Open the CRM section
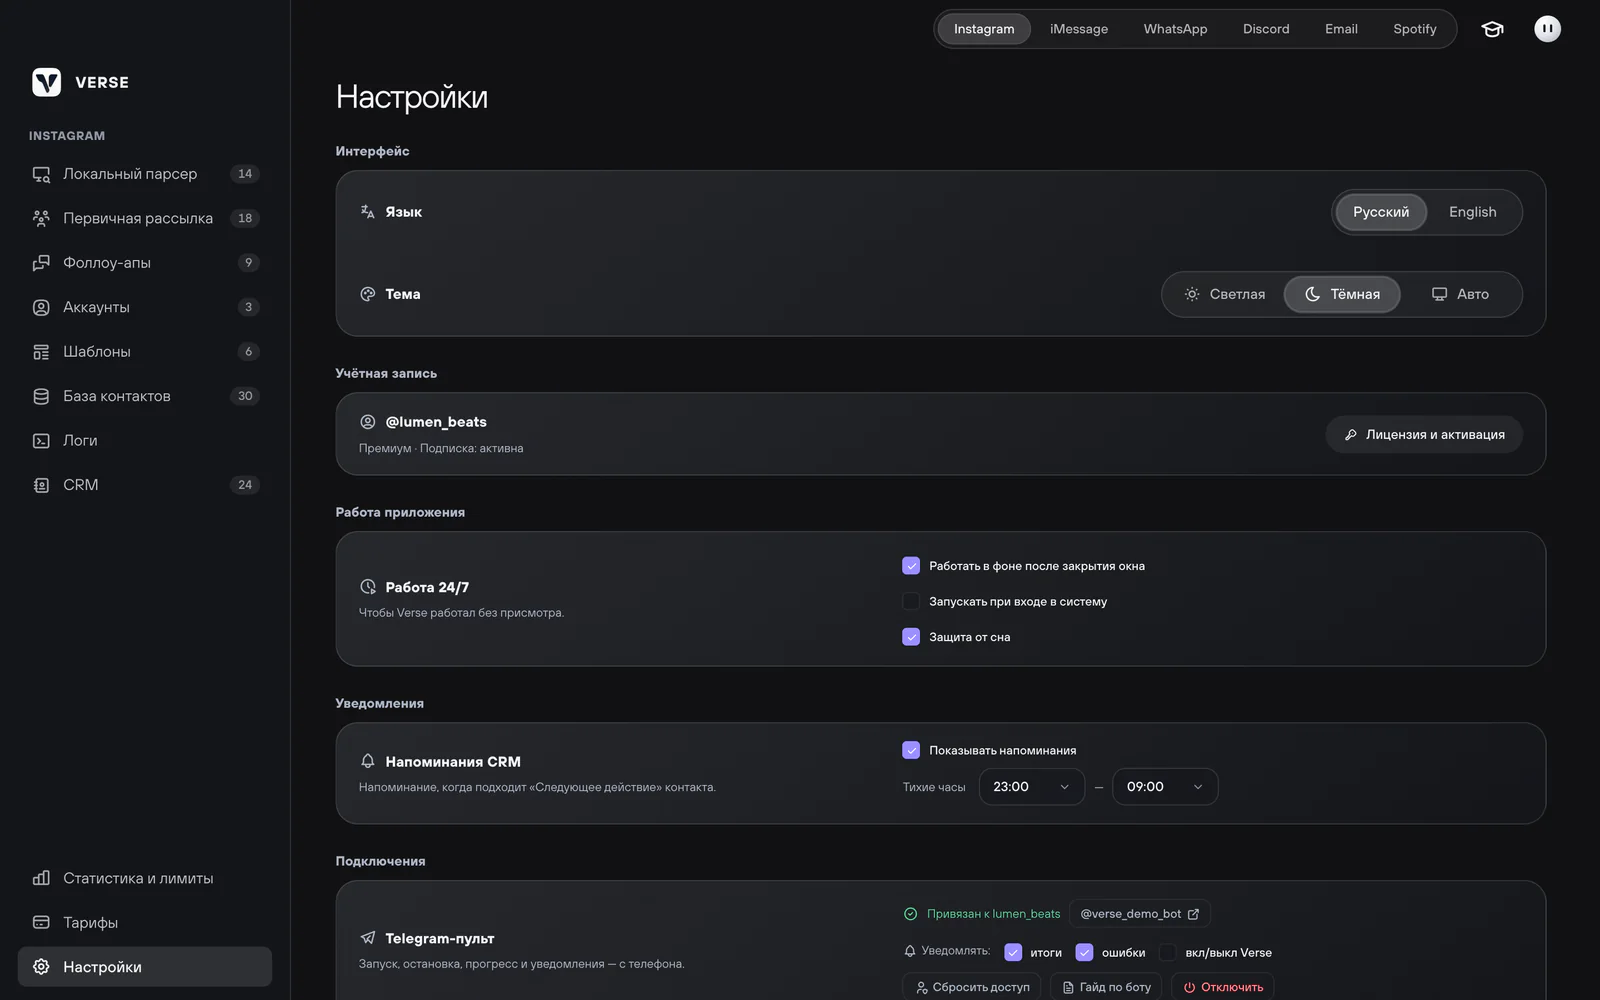This screenshot has width=1600, height=1000. [x=145, y=485]
